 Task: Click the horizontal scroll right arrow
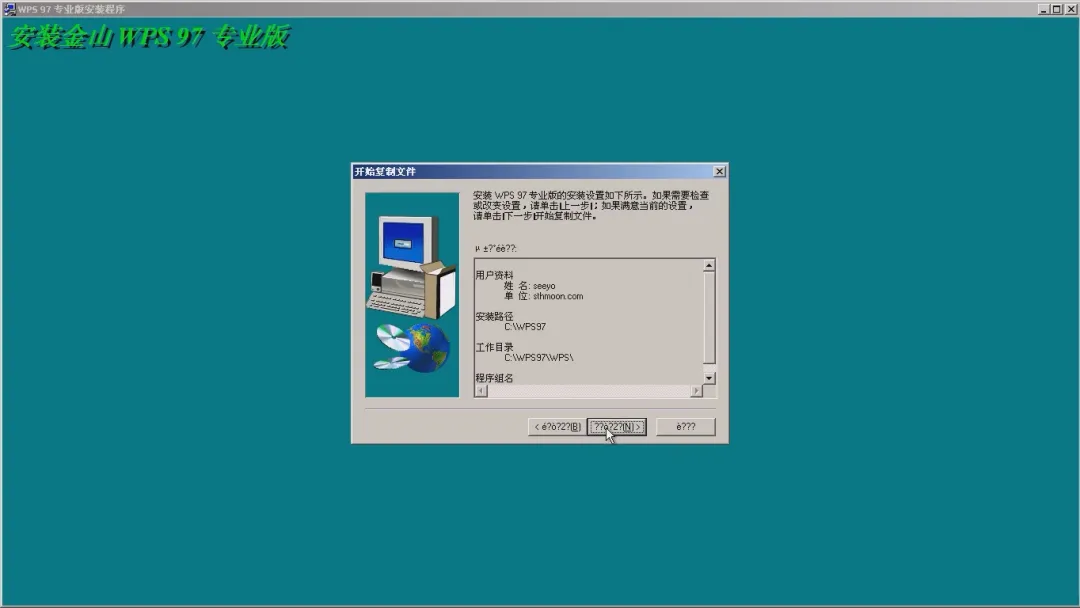tap(696, 391)
